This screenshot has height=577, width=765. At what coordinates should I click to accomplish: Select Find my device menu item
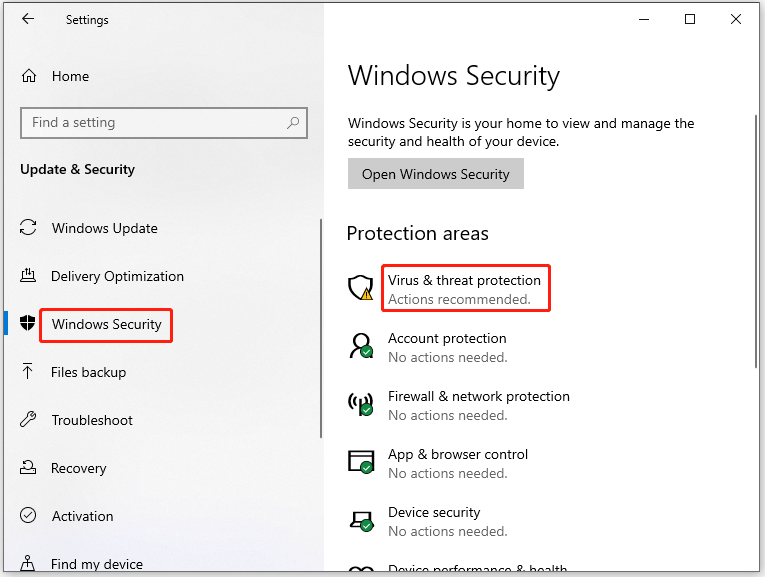[x=96, y=564]
